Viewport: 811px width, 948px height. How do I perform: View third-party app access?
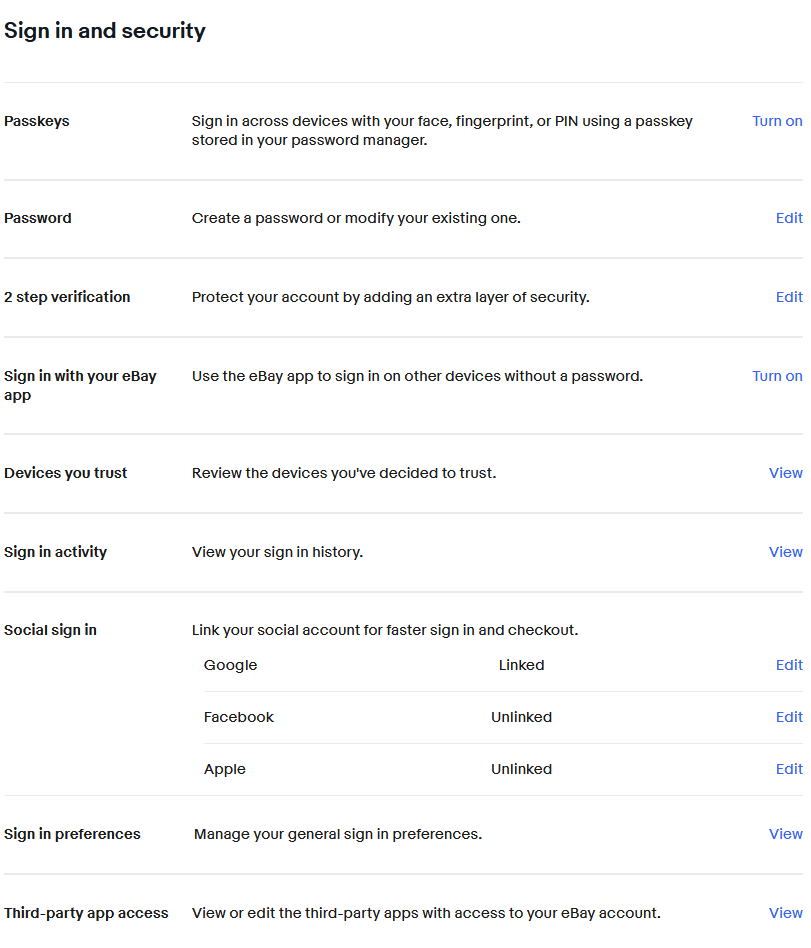785,913
